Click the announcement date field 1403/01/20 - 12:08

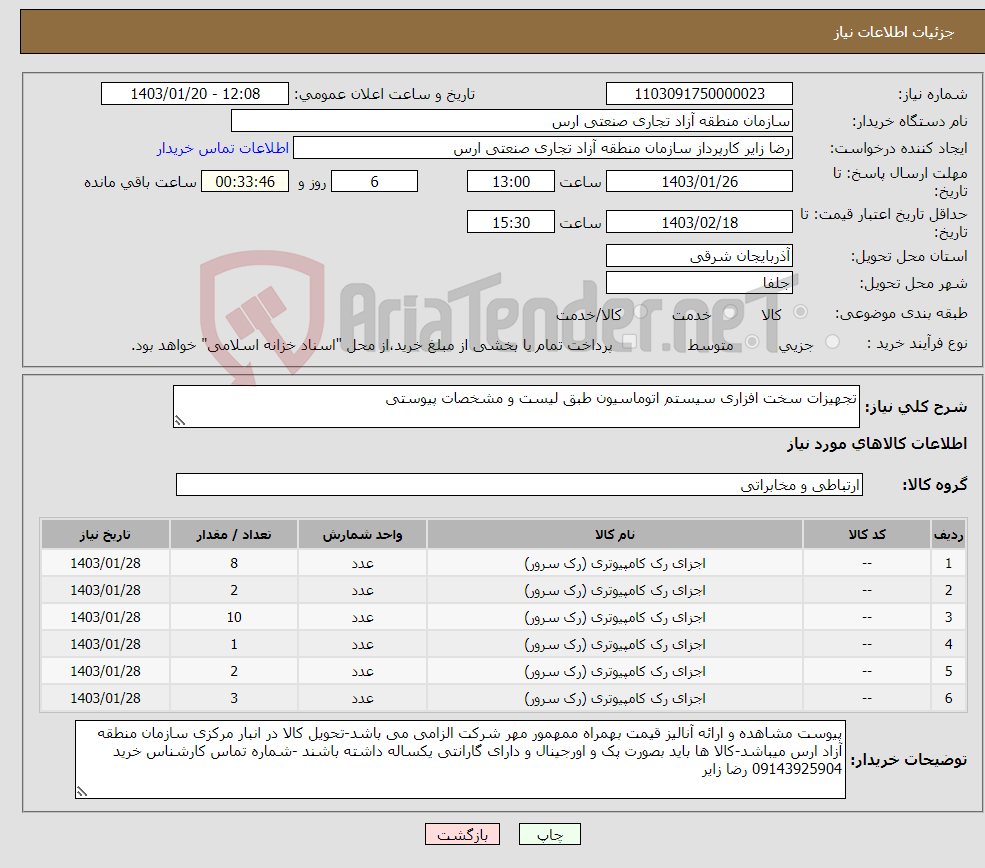pyautogui.click(x=195, y=94)
